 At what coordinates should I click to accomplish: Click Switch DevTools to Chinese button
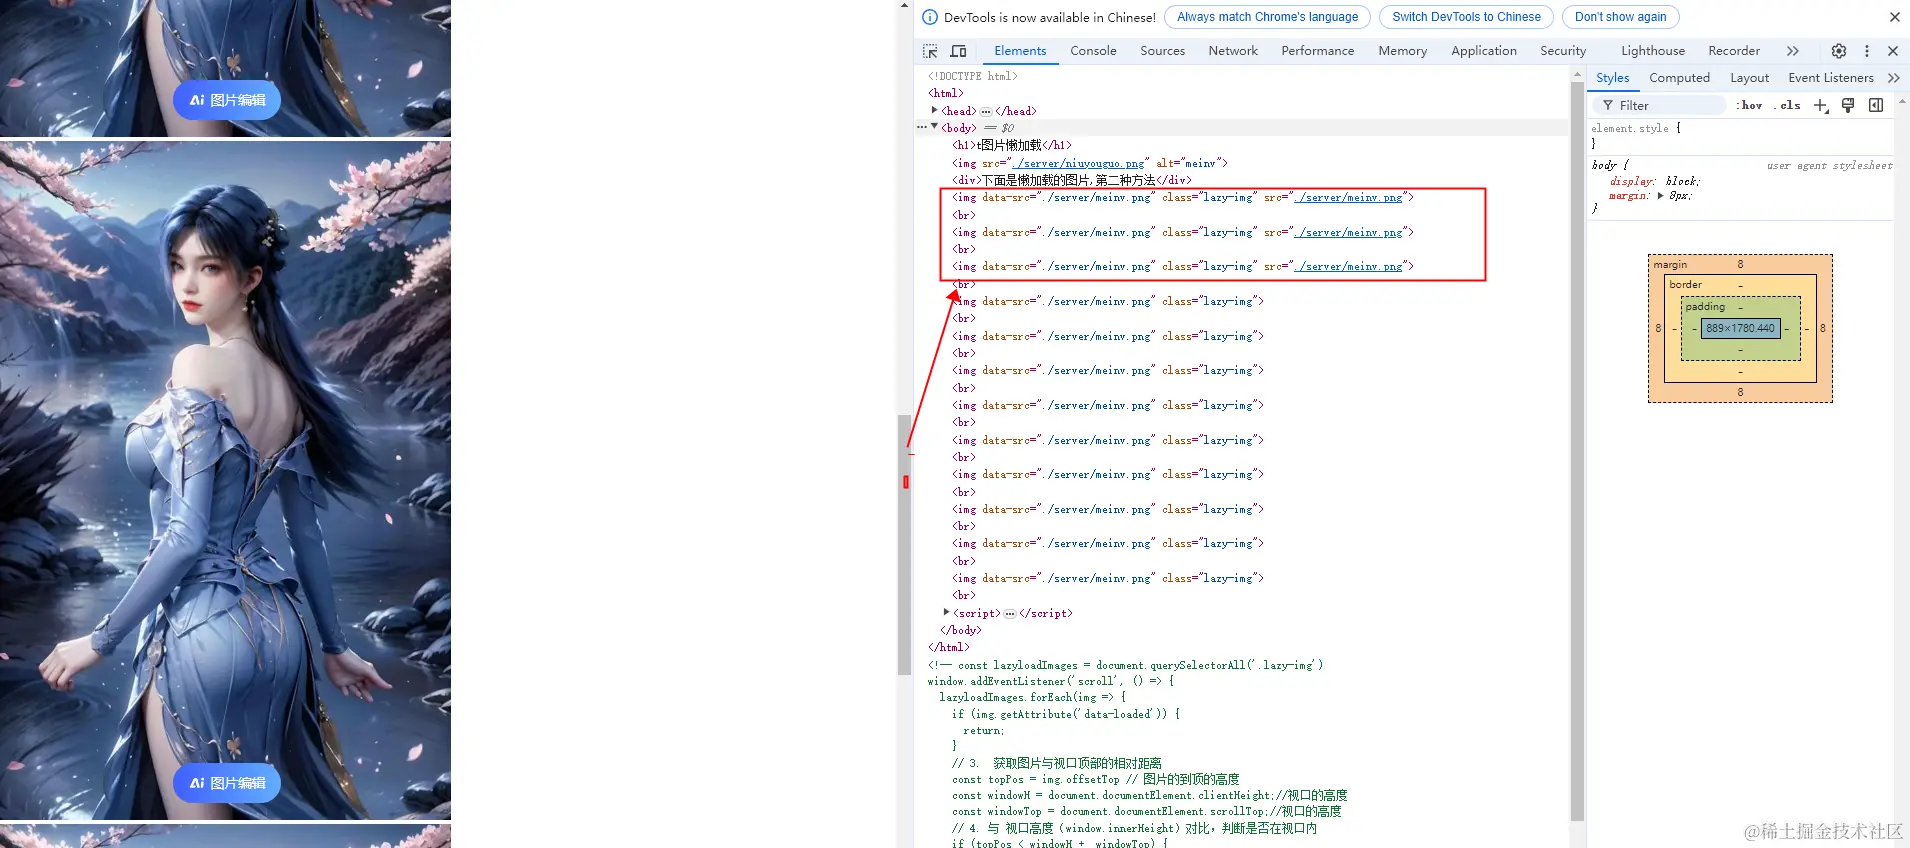click(x=1467, y=17)
